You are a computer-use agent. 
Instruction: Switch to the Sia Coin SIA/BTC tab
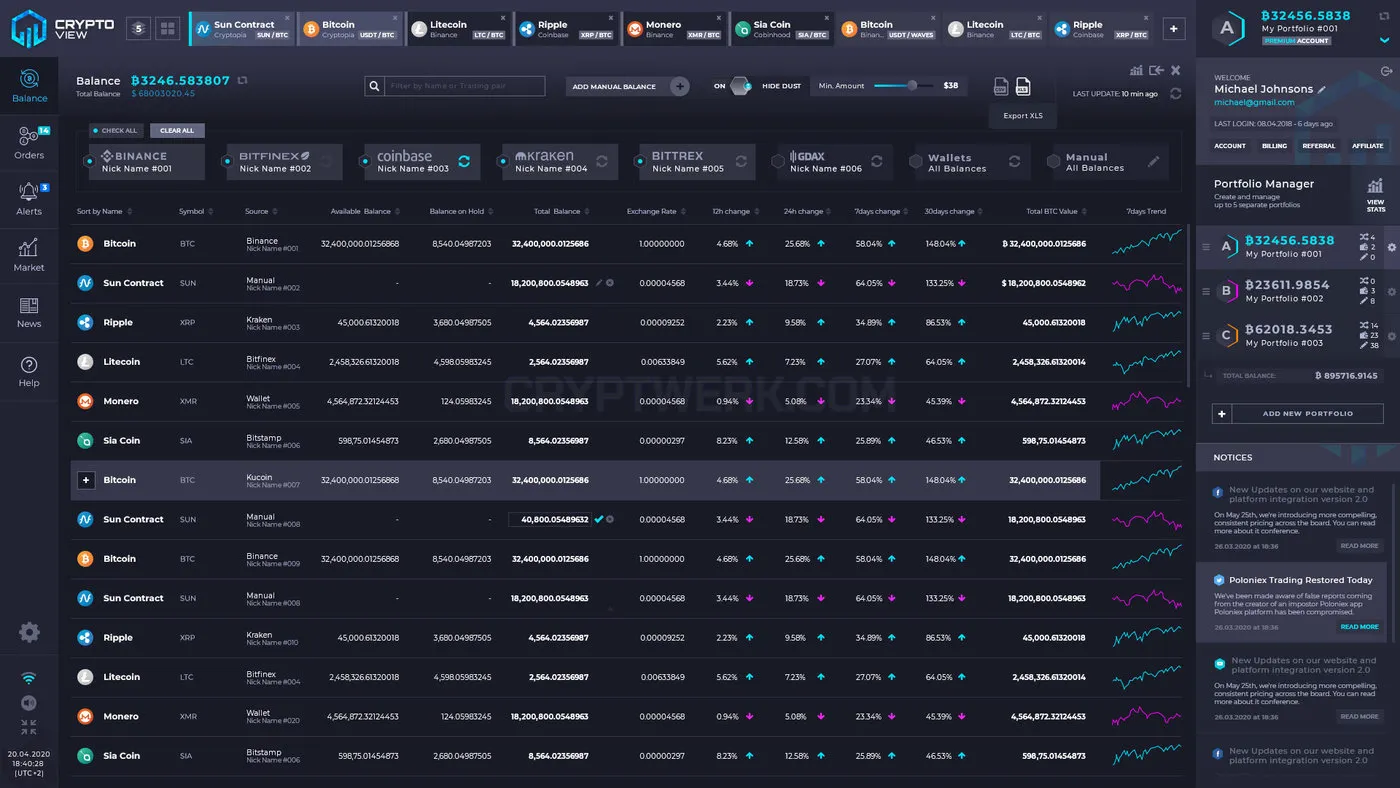point(781,29)
